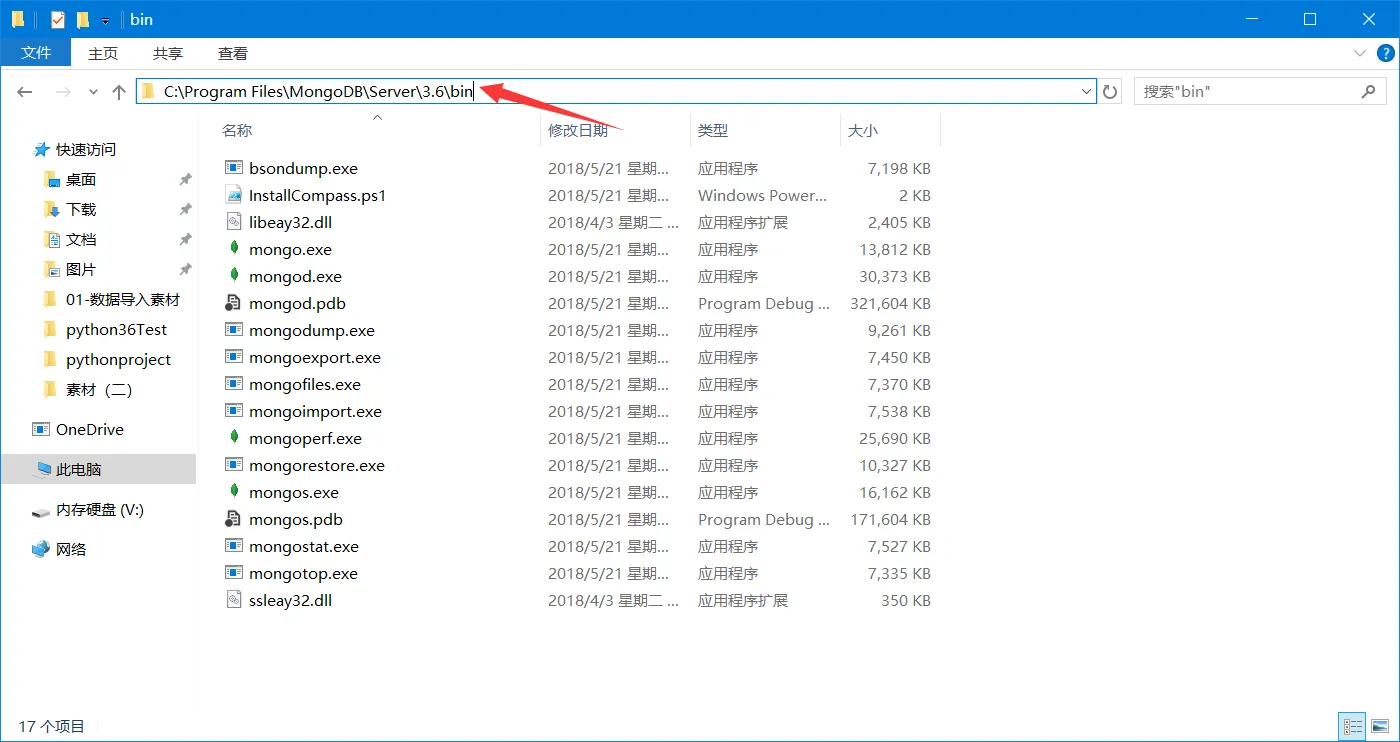Click the InstallCompass.ps1 script icon
This screenshot has height=742, width=1400.
tap(234, 195)
